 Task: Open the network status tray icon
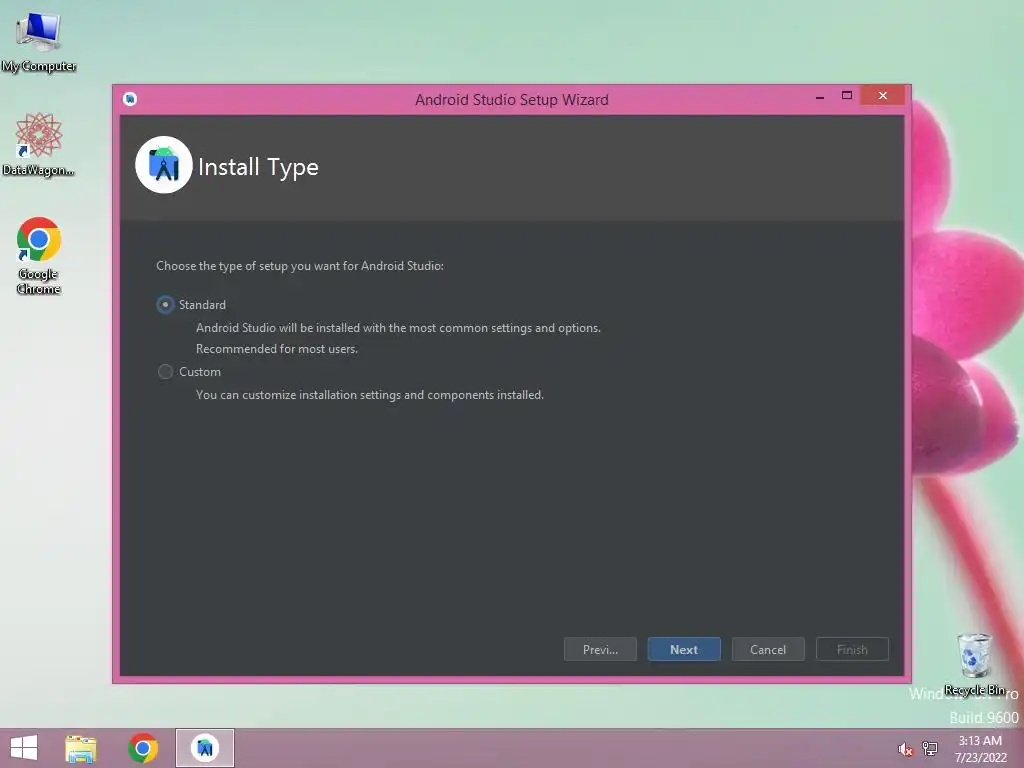tap(930, 748)
